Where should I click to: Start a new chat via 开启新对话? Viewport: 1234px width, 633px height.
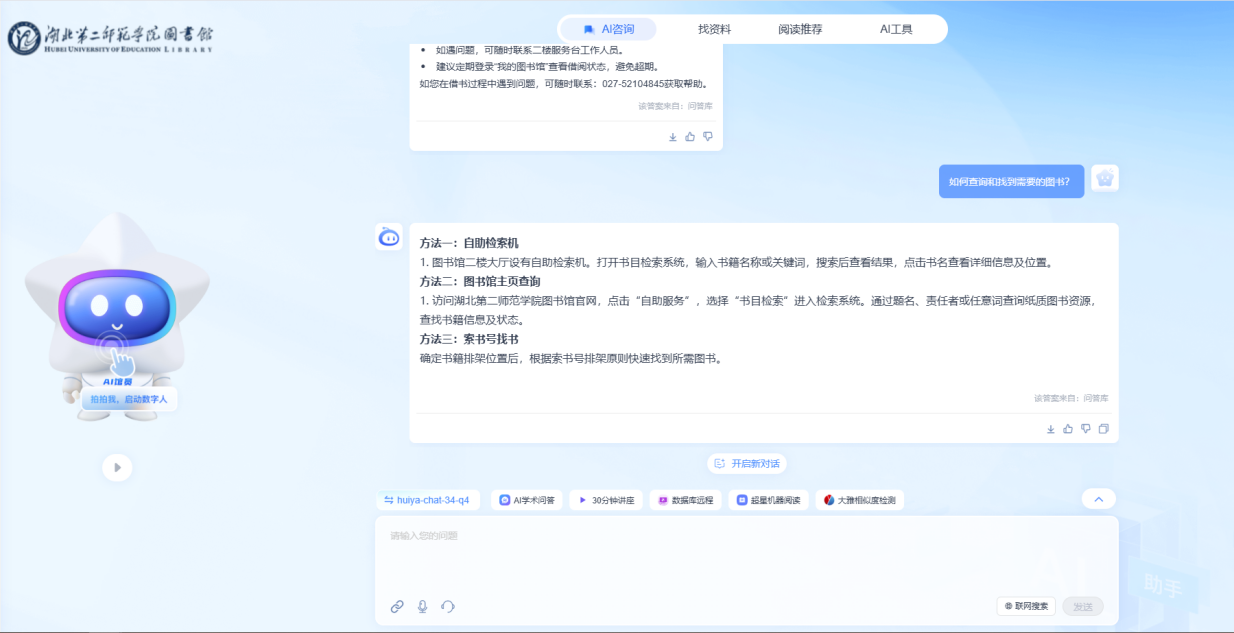[747, 464]
